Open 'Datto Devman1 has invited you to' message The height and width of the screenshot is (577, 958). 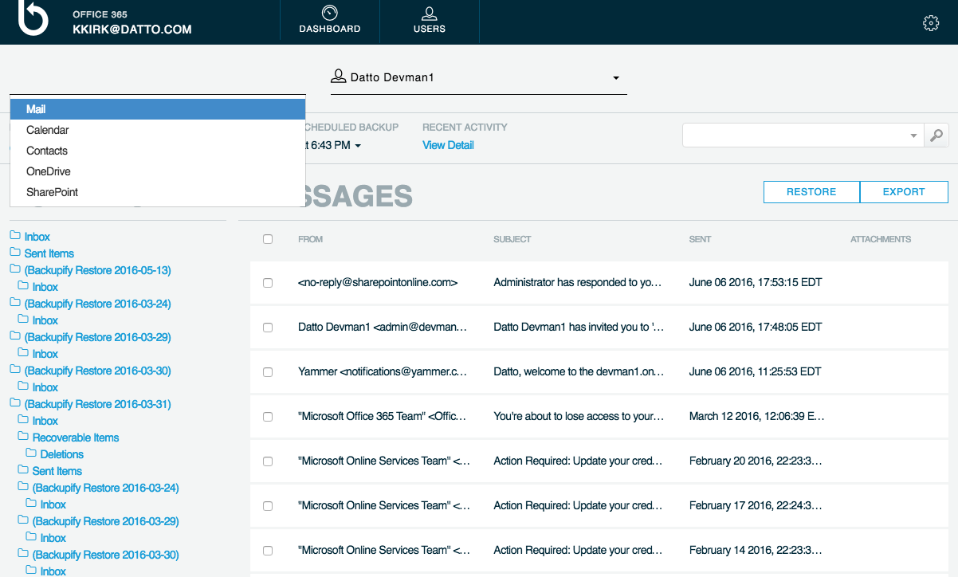pos(579,327)
